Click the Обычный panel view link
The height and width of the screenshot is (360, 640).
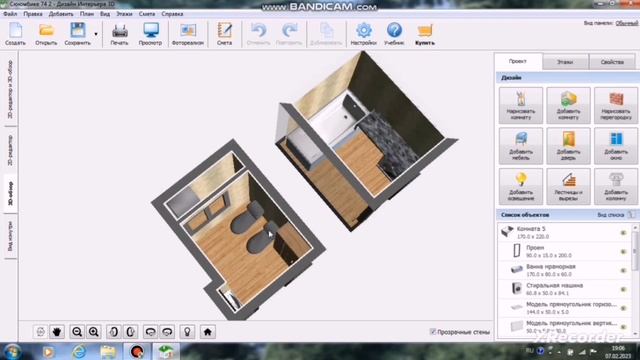pos(627,23)
